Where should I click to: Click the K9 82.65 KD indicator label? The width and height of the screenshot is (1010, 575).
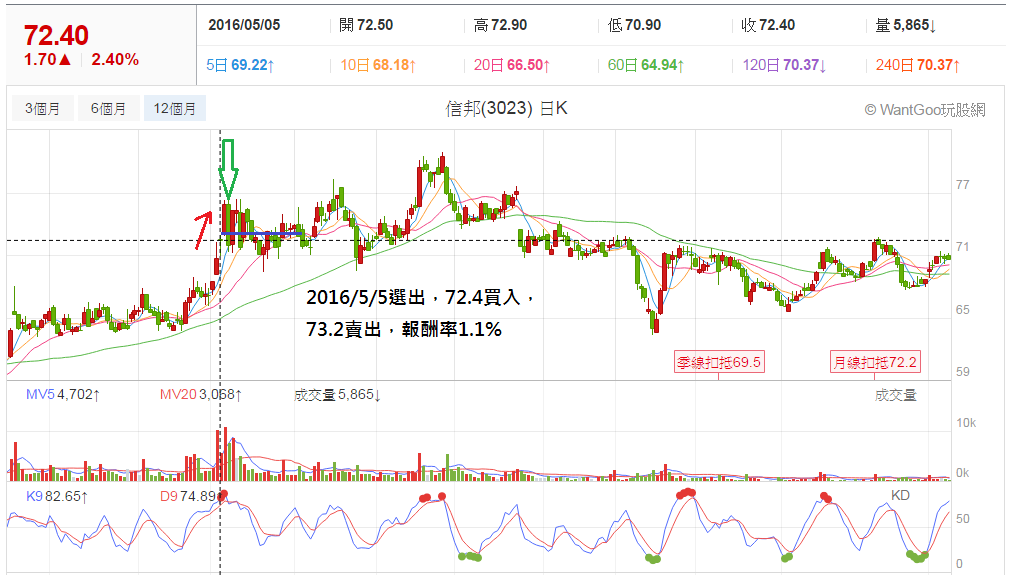(57, 496)
